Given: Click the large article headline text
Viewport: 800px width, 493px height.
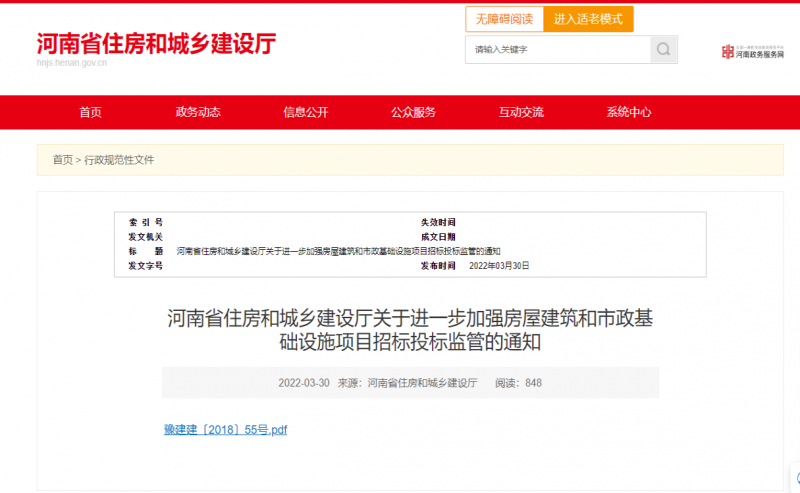Looking at the screenshot, I should [x=410, y=331].
